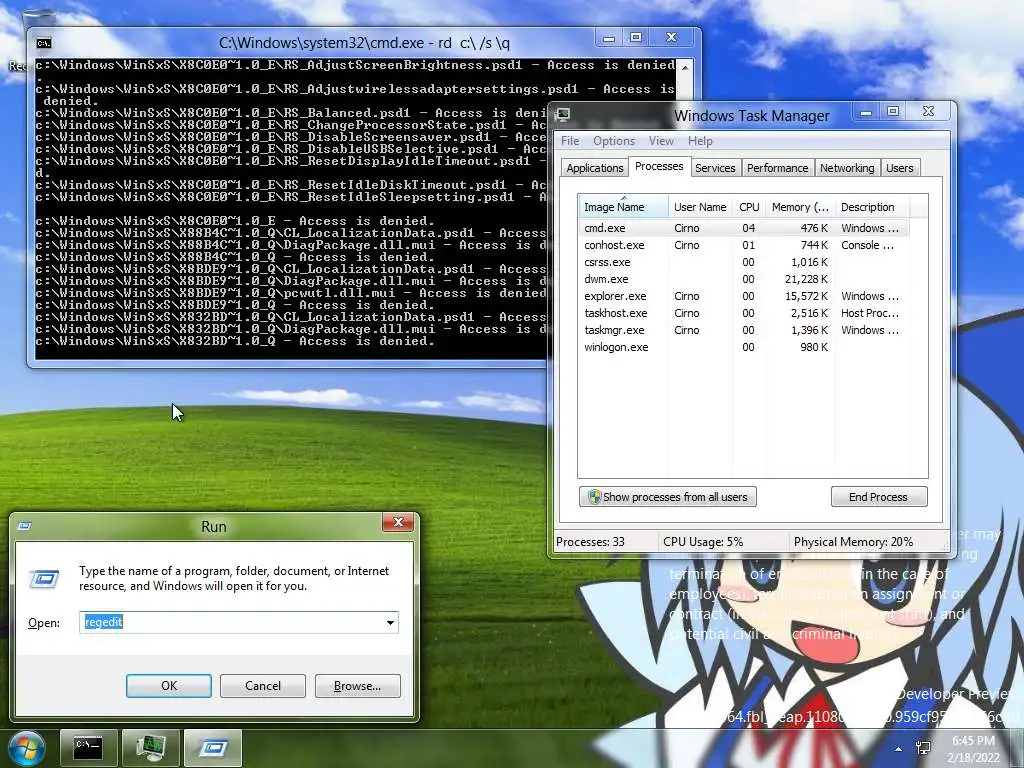1024x768 pixels.
Task: Switch to the Applications tab
Action: (x=595, y=168)
